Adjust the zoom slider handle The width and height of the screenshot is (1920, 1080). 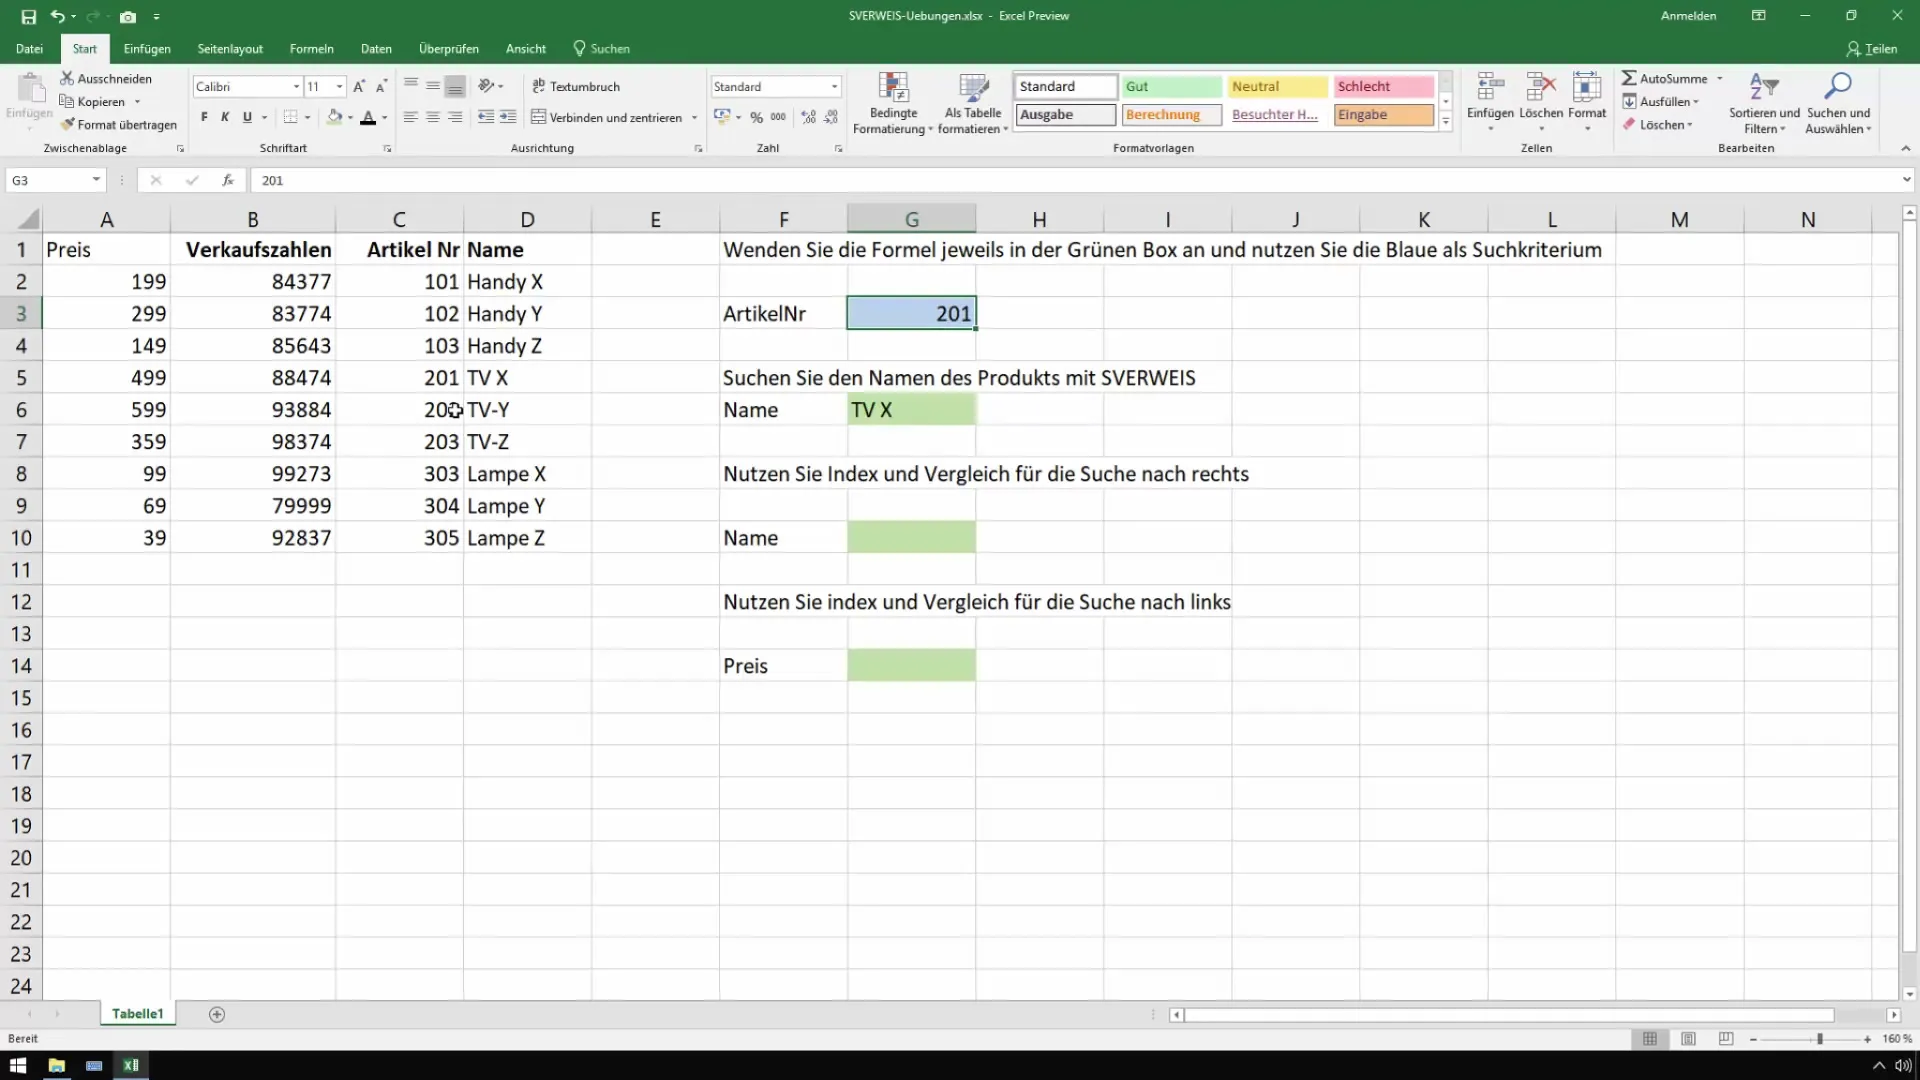[1820, 1040]
